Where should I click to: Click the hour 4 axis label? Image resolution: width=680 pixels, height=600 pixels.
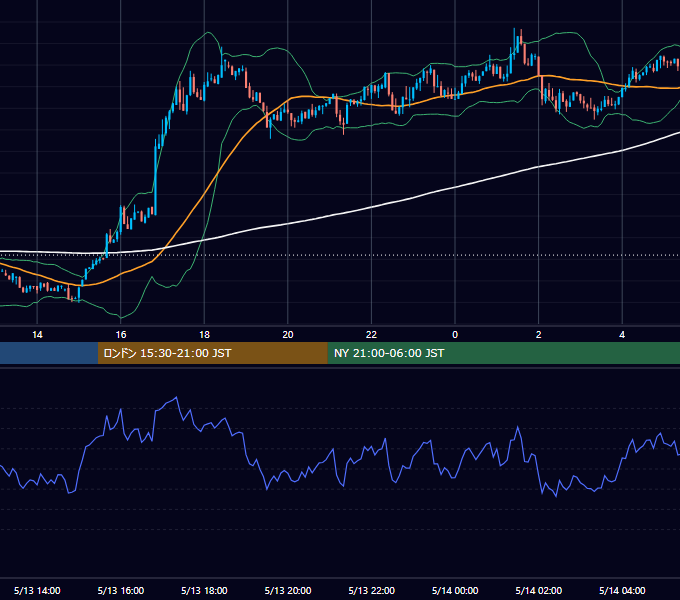(x=622, y=335)
